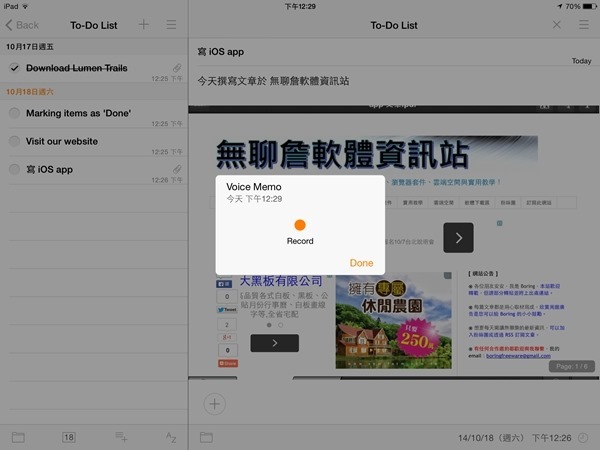Open farm advertisement image
Viewport: 600px width, 450px height.
point(393,321)
